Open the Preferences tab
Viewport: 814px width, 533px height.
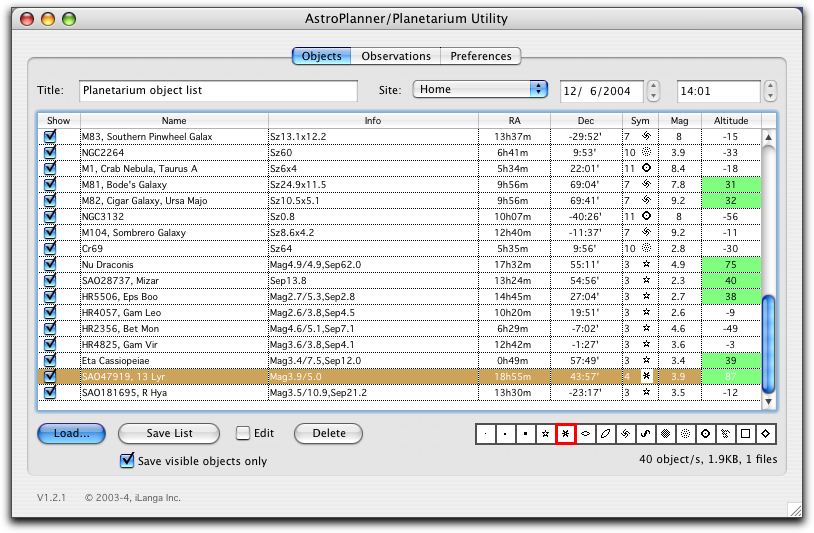[481, 56]
